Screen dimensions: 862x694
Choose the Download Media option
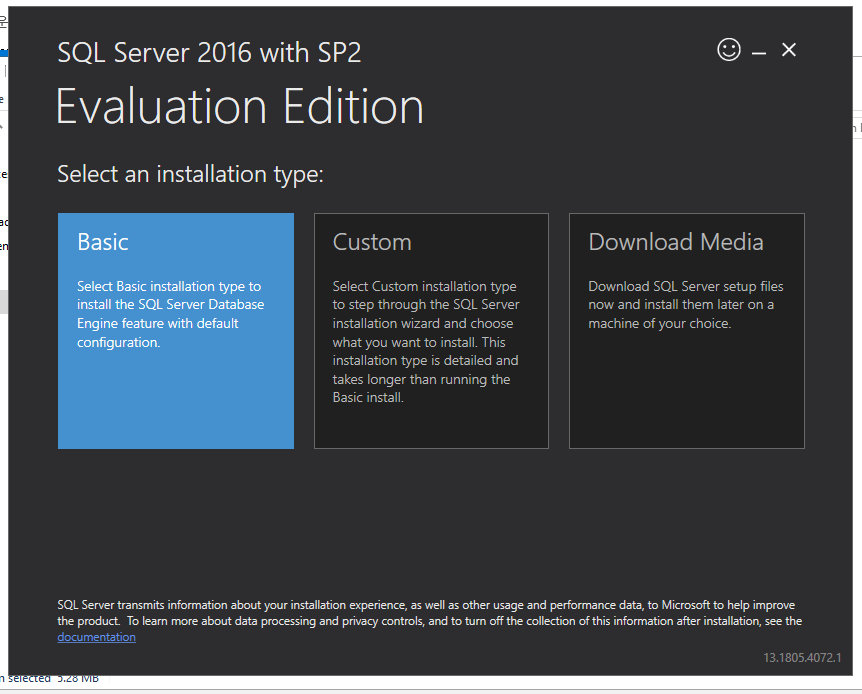(x=686, y=330)
